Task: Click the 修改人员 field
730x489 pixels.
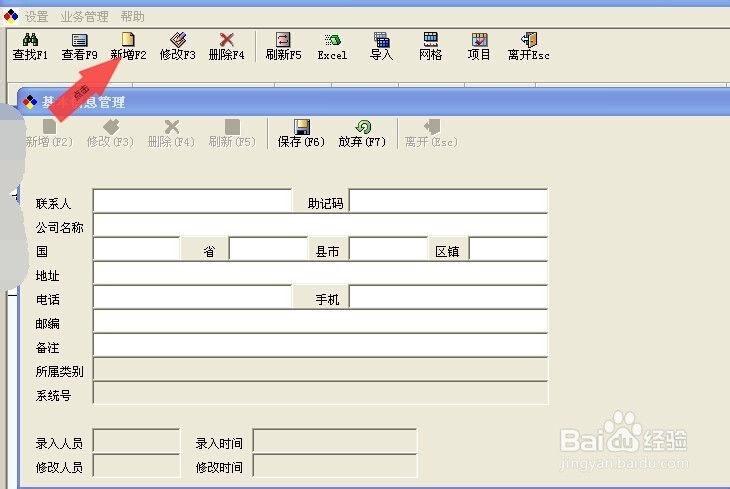Action: (x=136, y=466)
